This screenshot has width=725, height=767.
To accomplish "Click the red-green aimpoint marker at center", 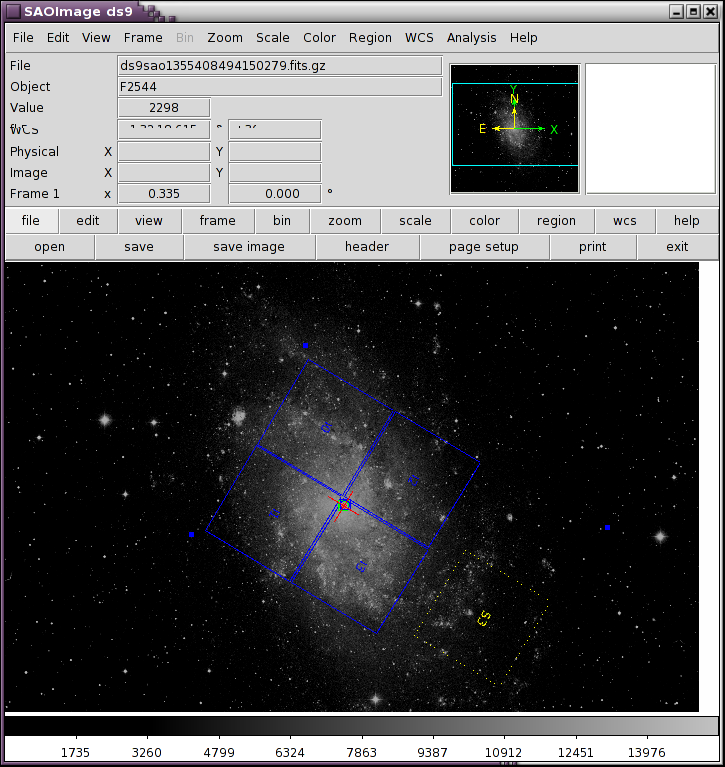I will point(344,505).
